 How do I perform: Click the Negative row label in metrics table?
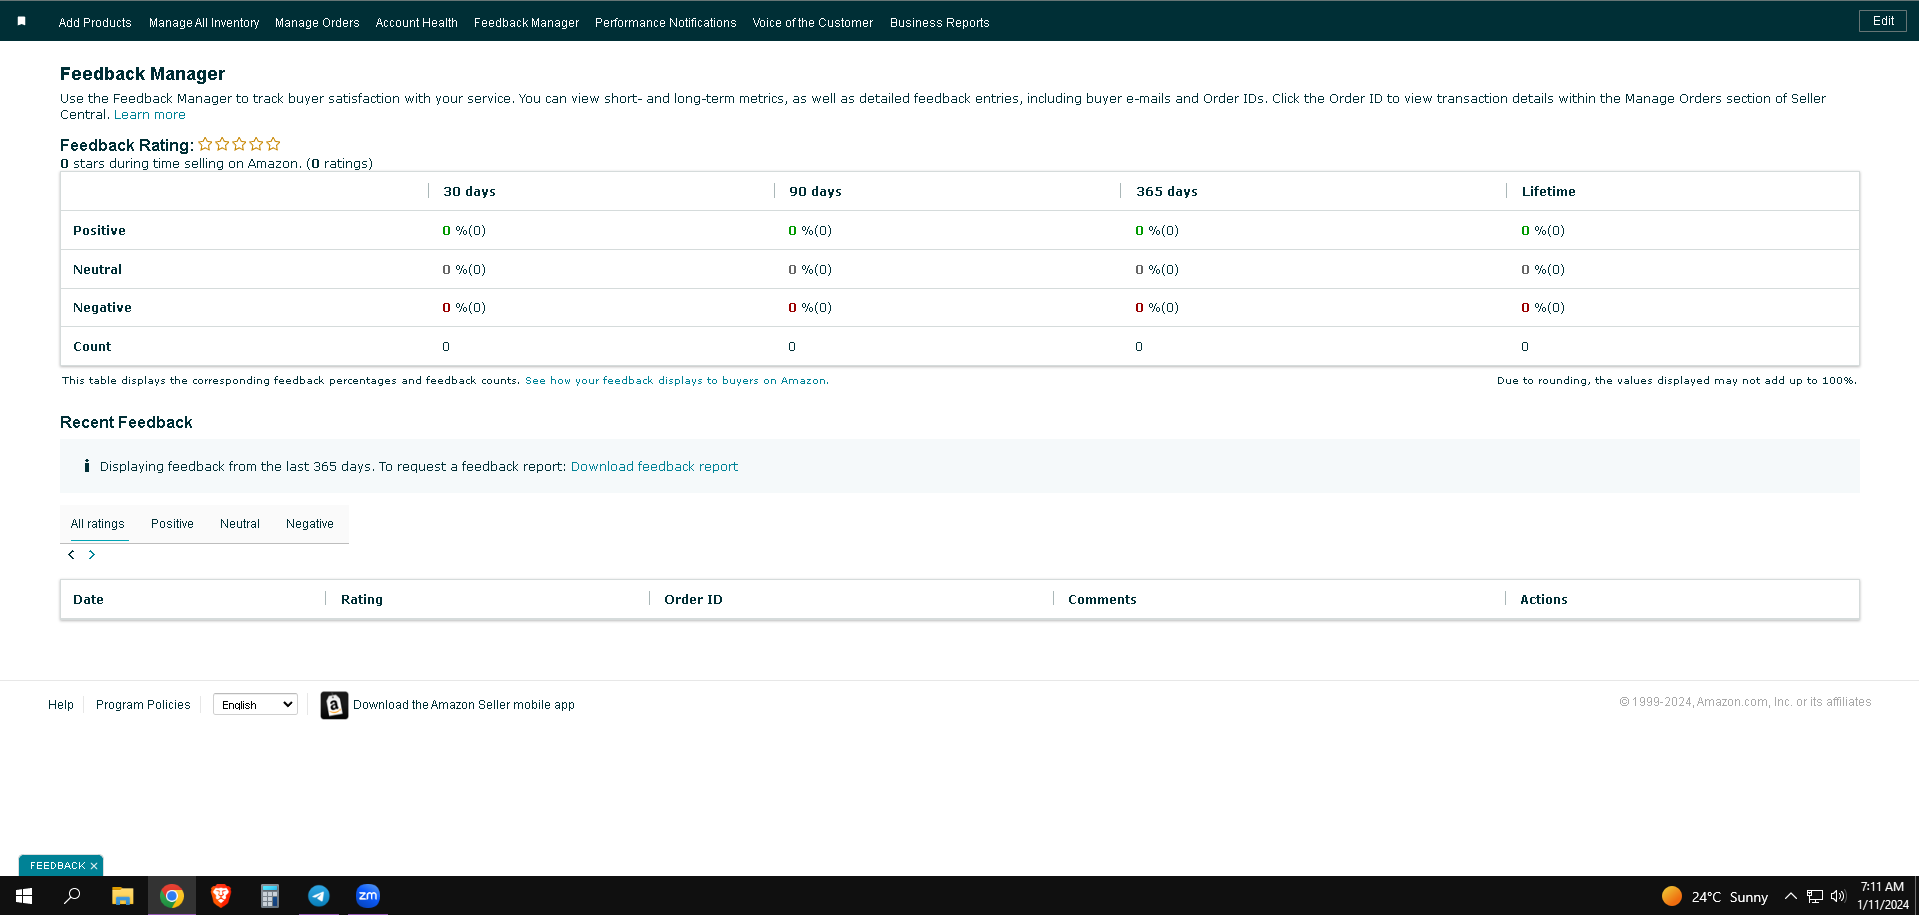pos(102,308)
